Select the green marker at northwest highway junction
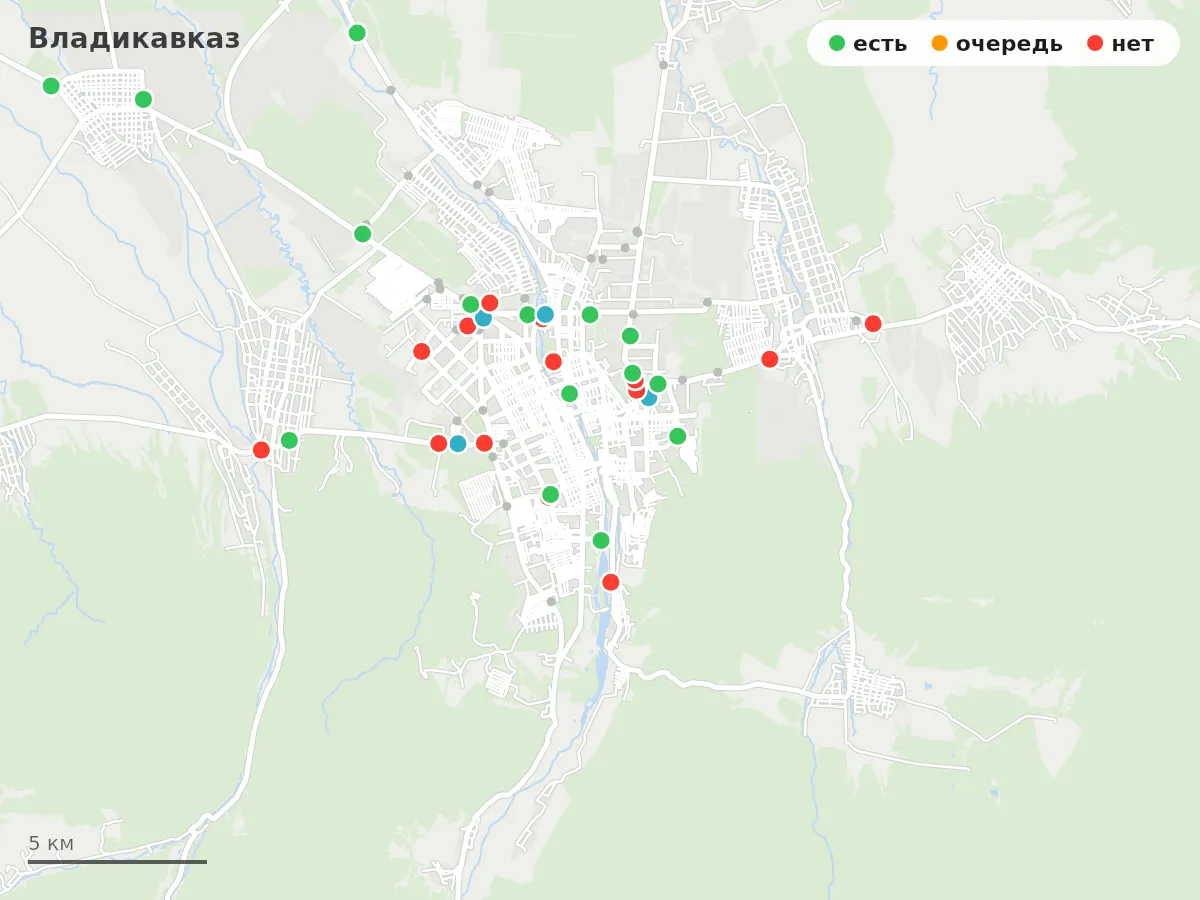This screenshot has height=900, width=1200. click(x=363, y=234)
